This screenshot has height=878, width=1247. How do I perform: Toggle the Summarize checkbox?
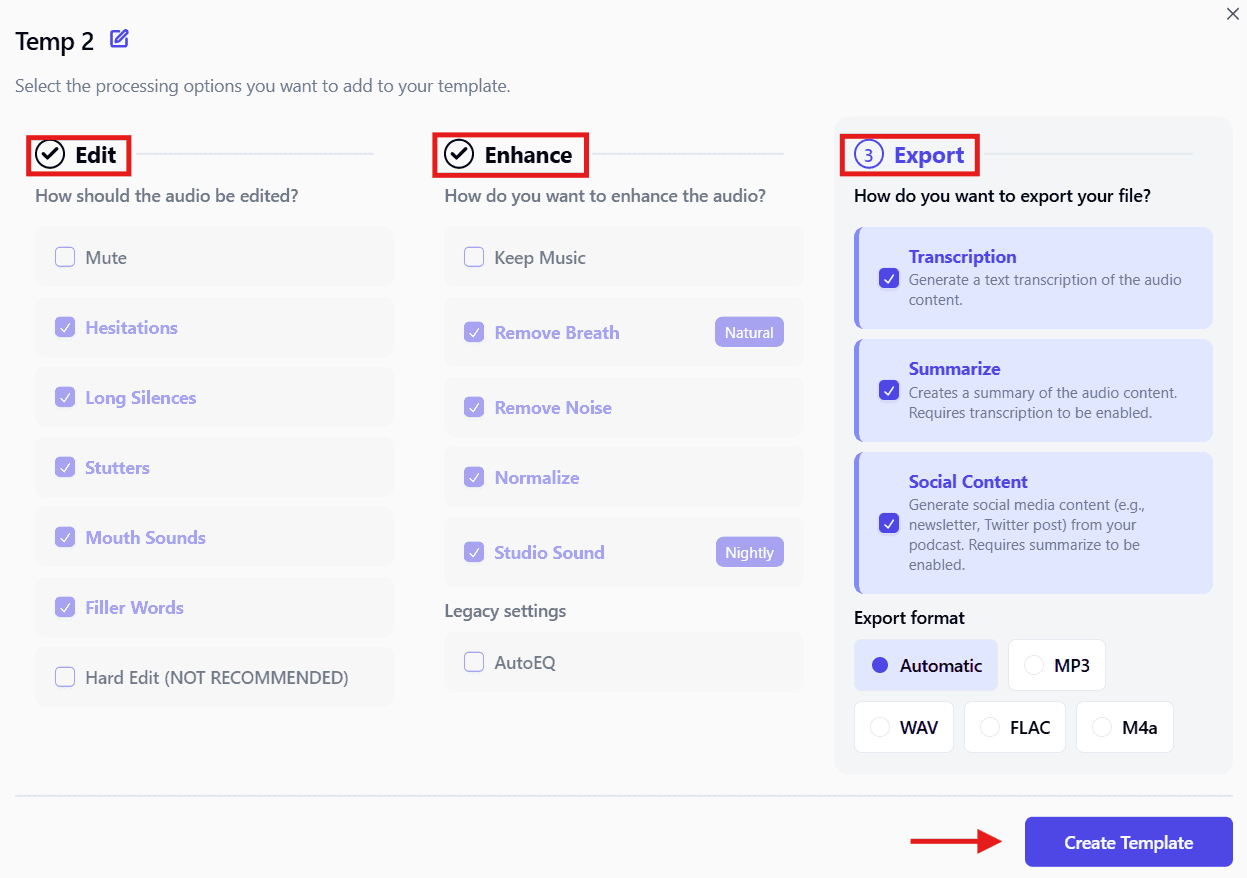pyautogui.click(x=889, y=390)
